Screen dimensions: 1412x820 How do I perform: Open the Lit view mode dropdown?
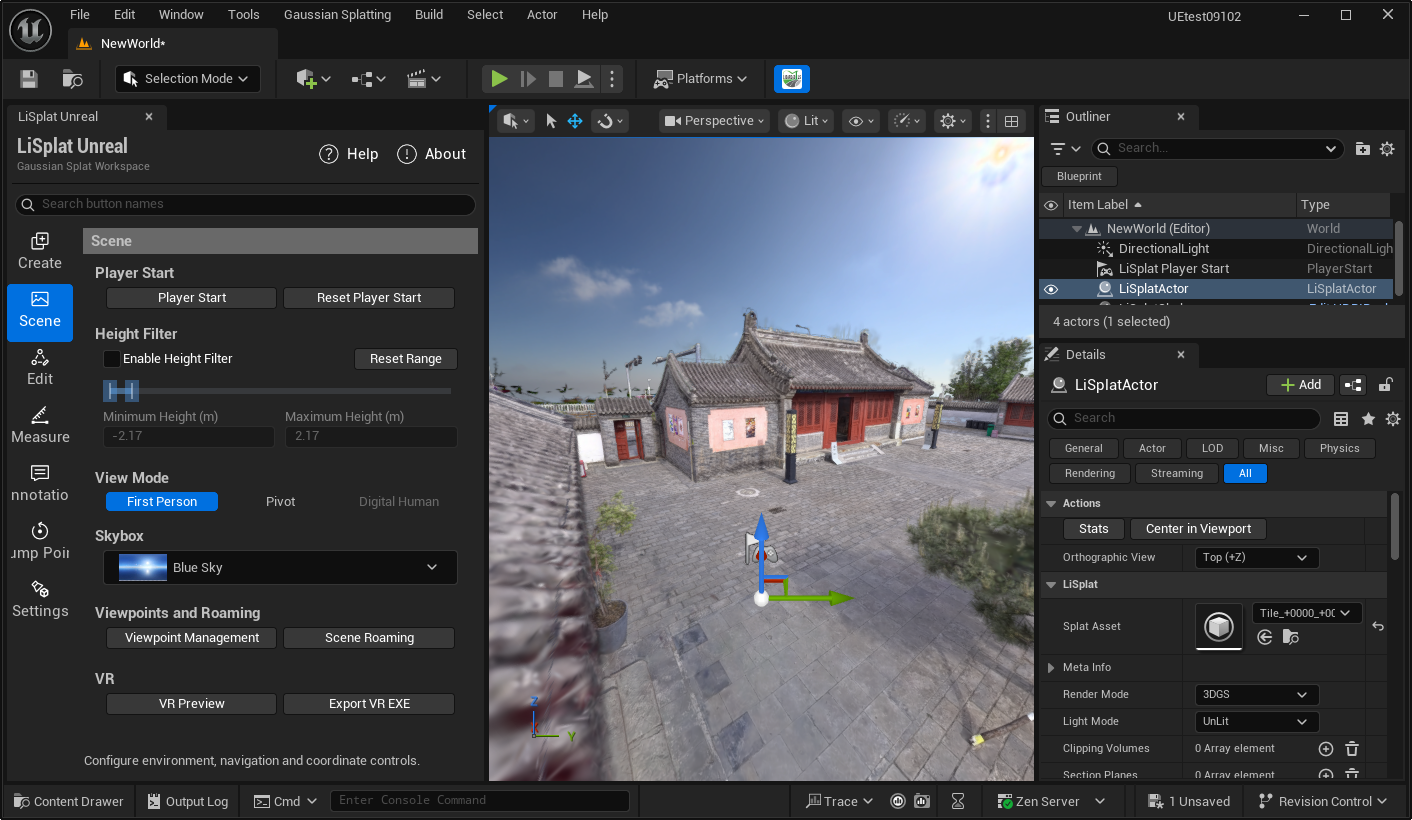pyautogui.click(x=806, y=121)
